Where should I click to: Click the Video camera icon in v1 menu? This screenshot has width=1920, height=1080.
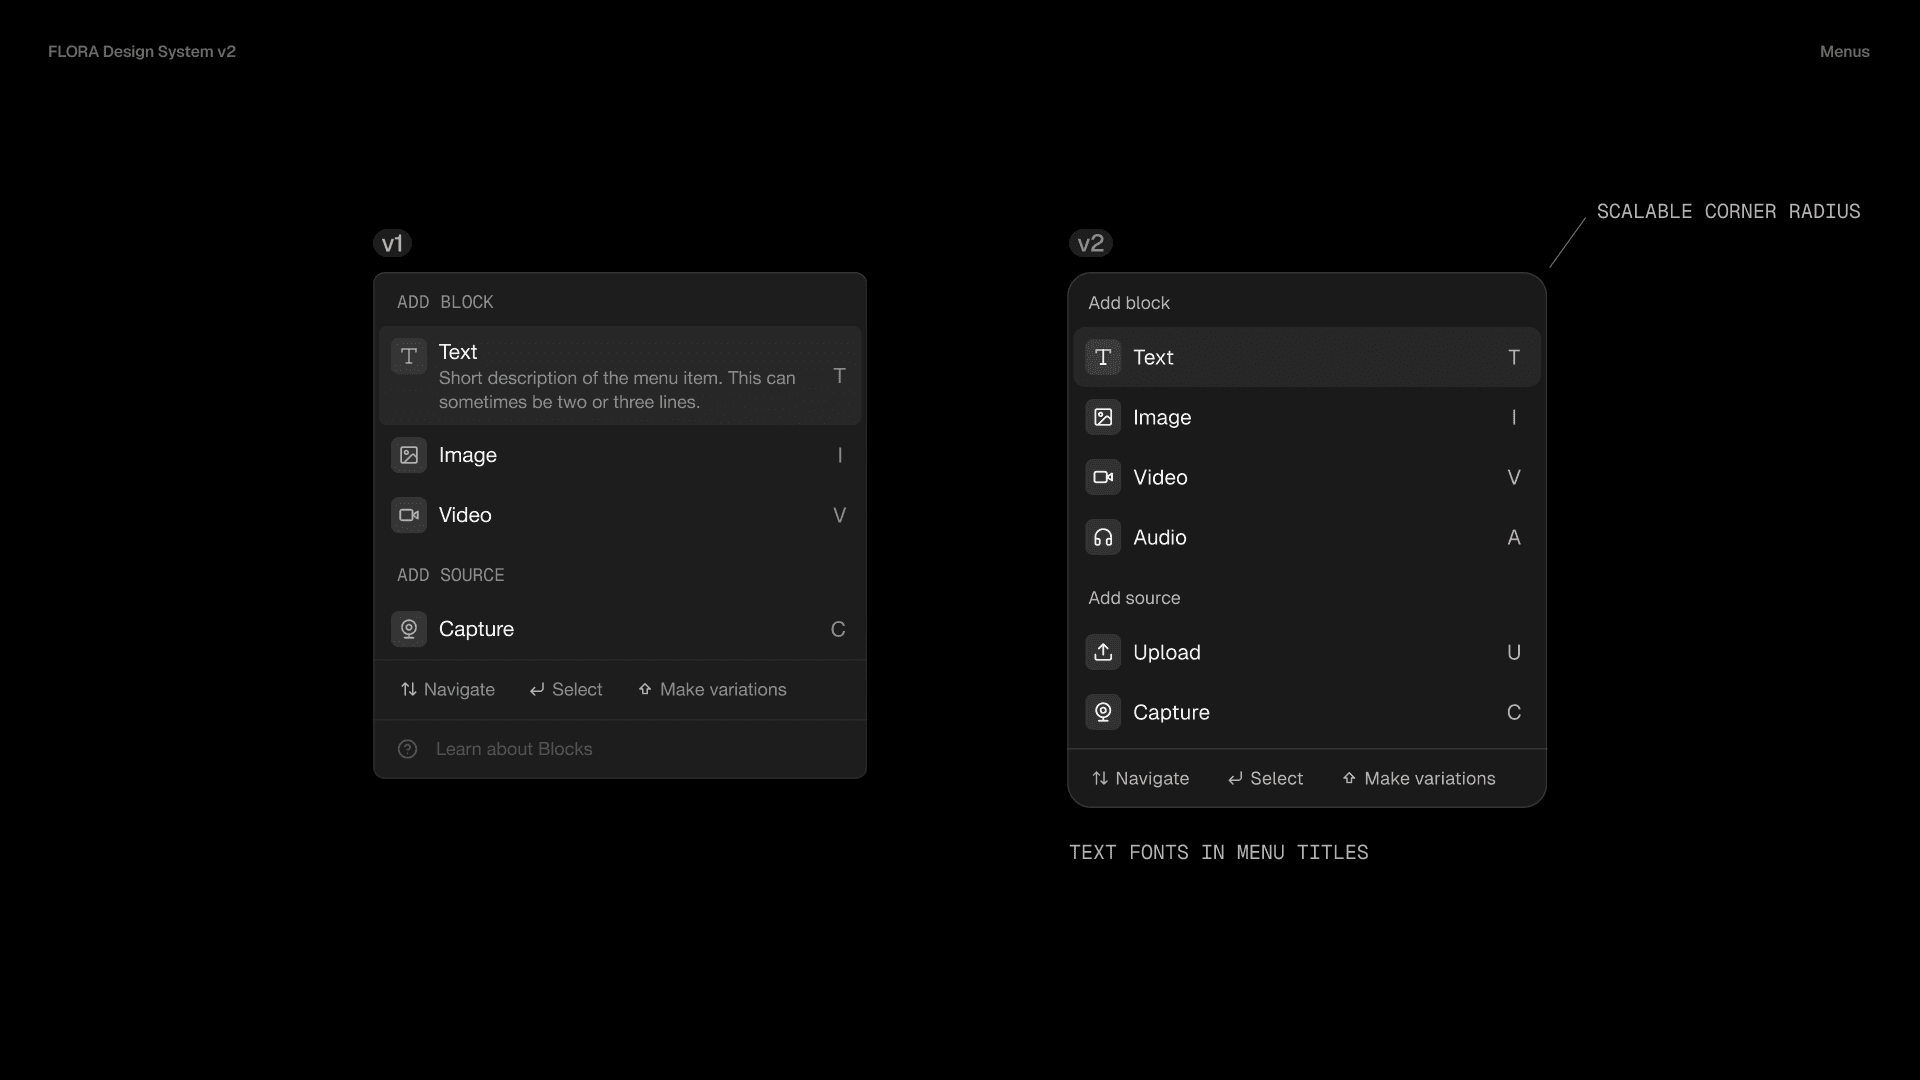click(x=408, y=516)
